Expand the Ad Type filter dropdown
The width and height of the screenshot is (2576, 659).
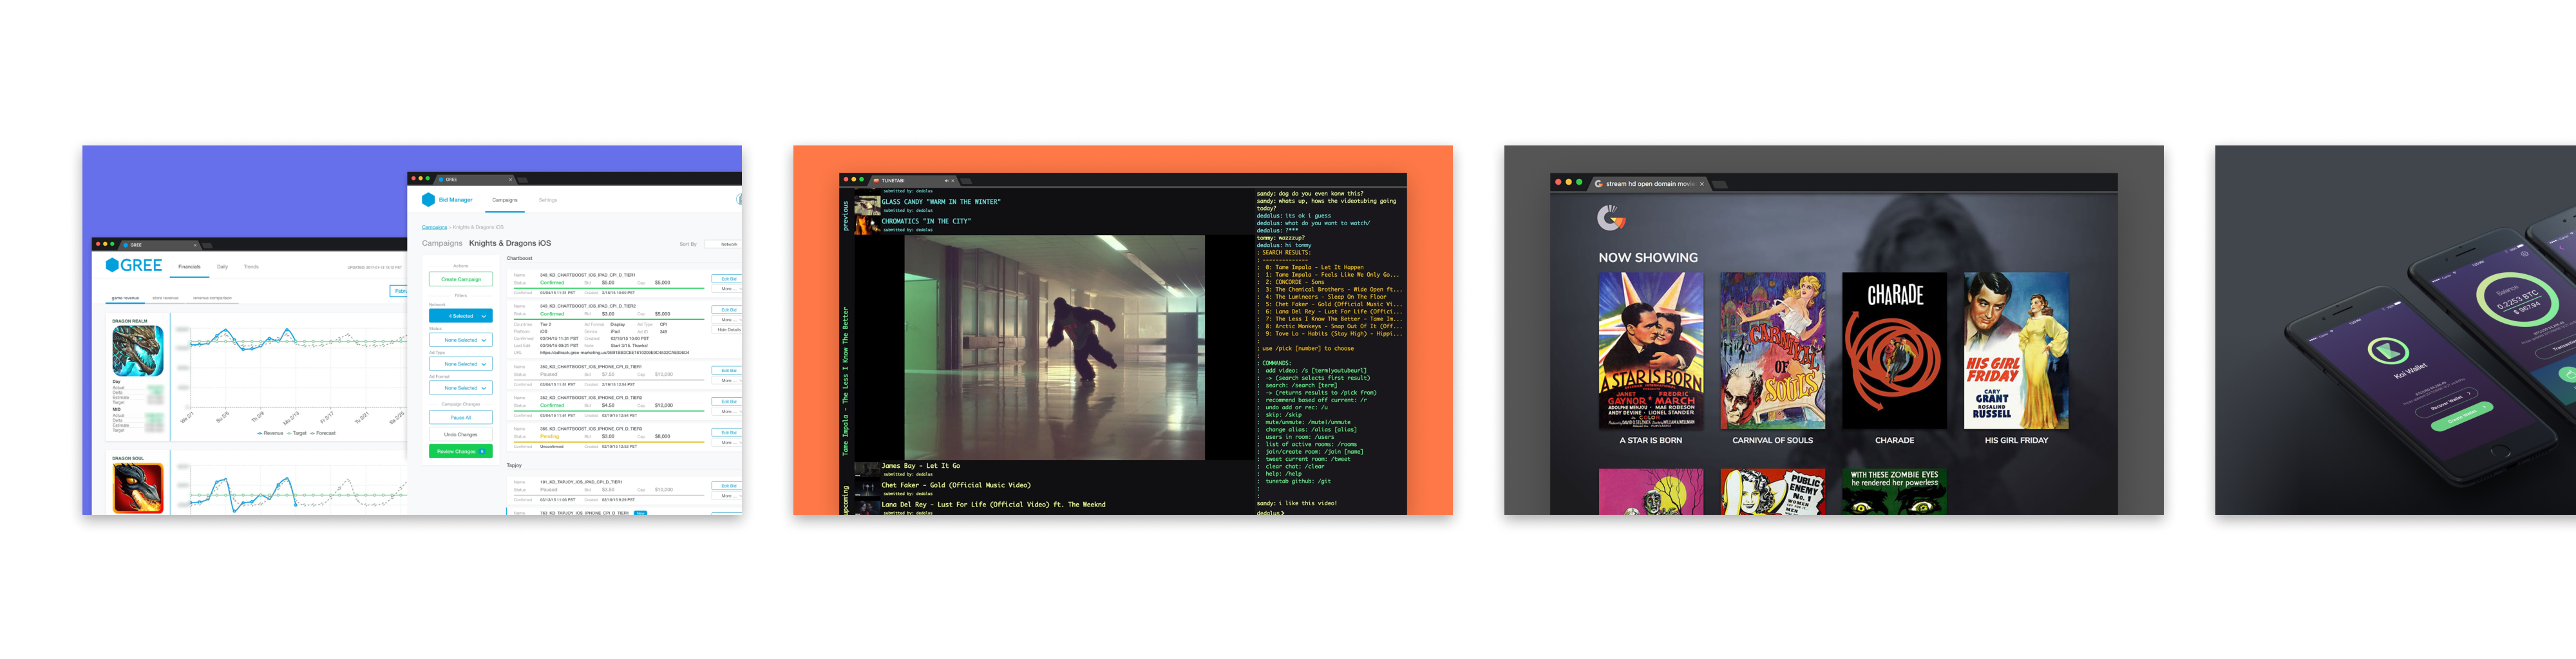[460, 364]
